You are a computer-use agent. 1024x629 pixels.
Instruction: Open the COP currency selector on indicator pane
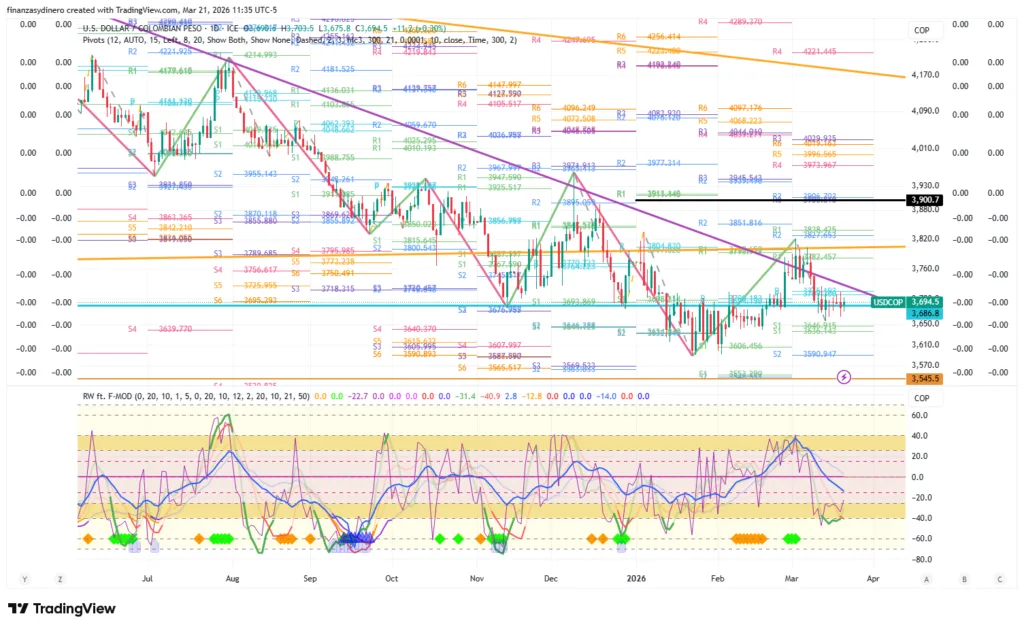tap(921, 397)
